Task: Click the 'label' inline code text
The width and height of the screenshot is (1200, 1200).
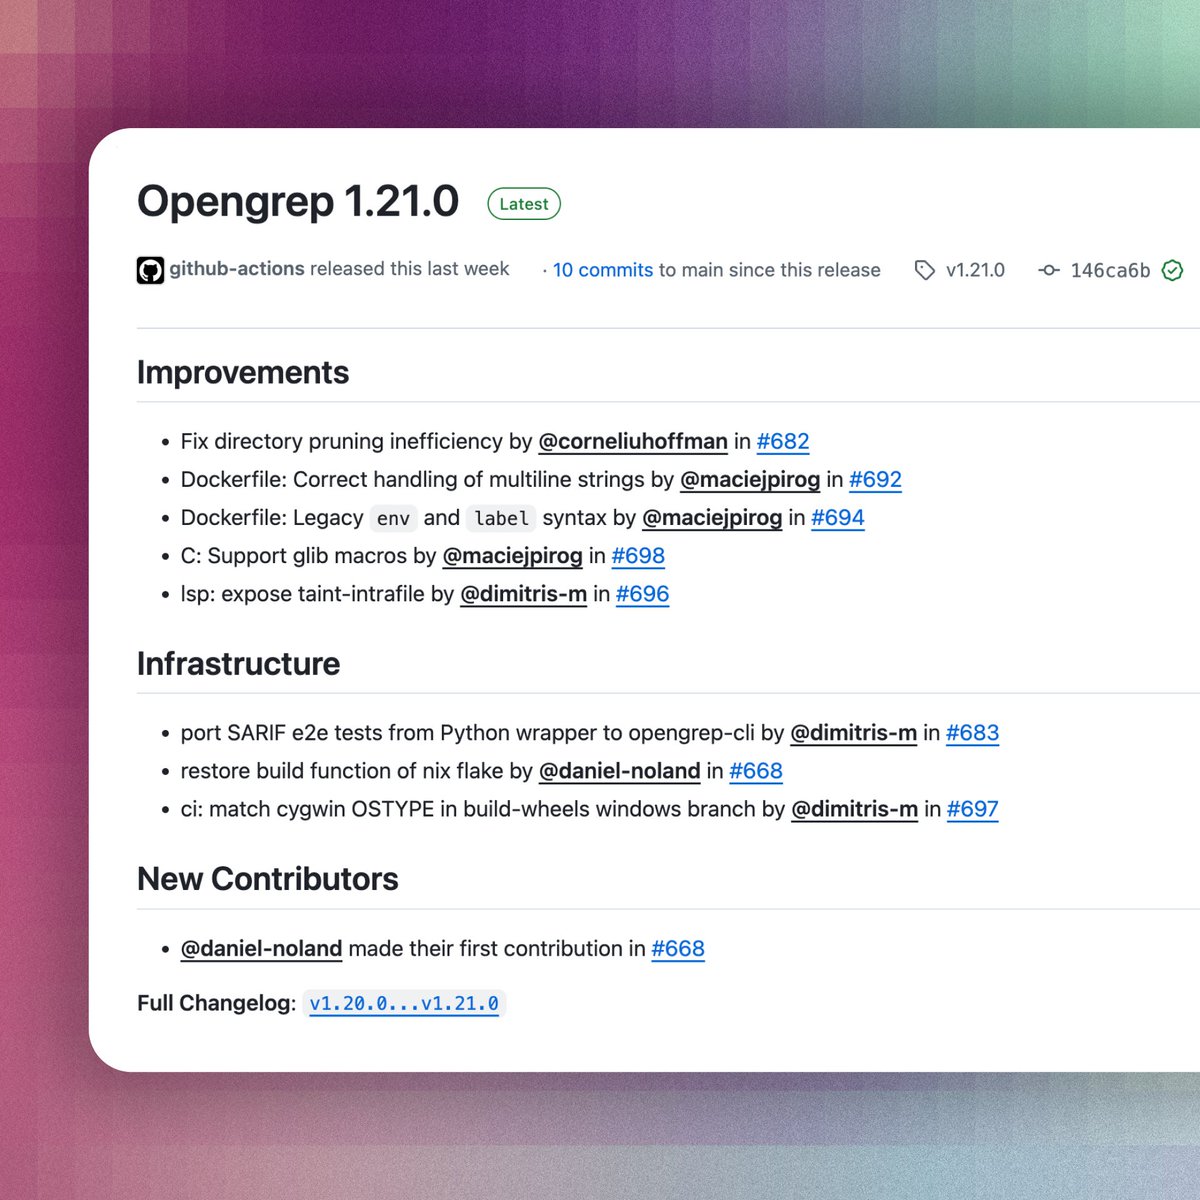Action: [x=501, y=518]
